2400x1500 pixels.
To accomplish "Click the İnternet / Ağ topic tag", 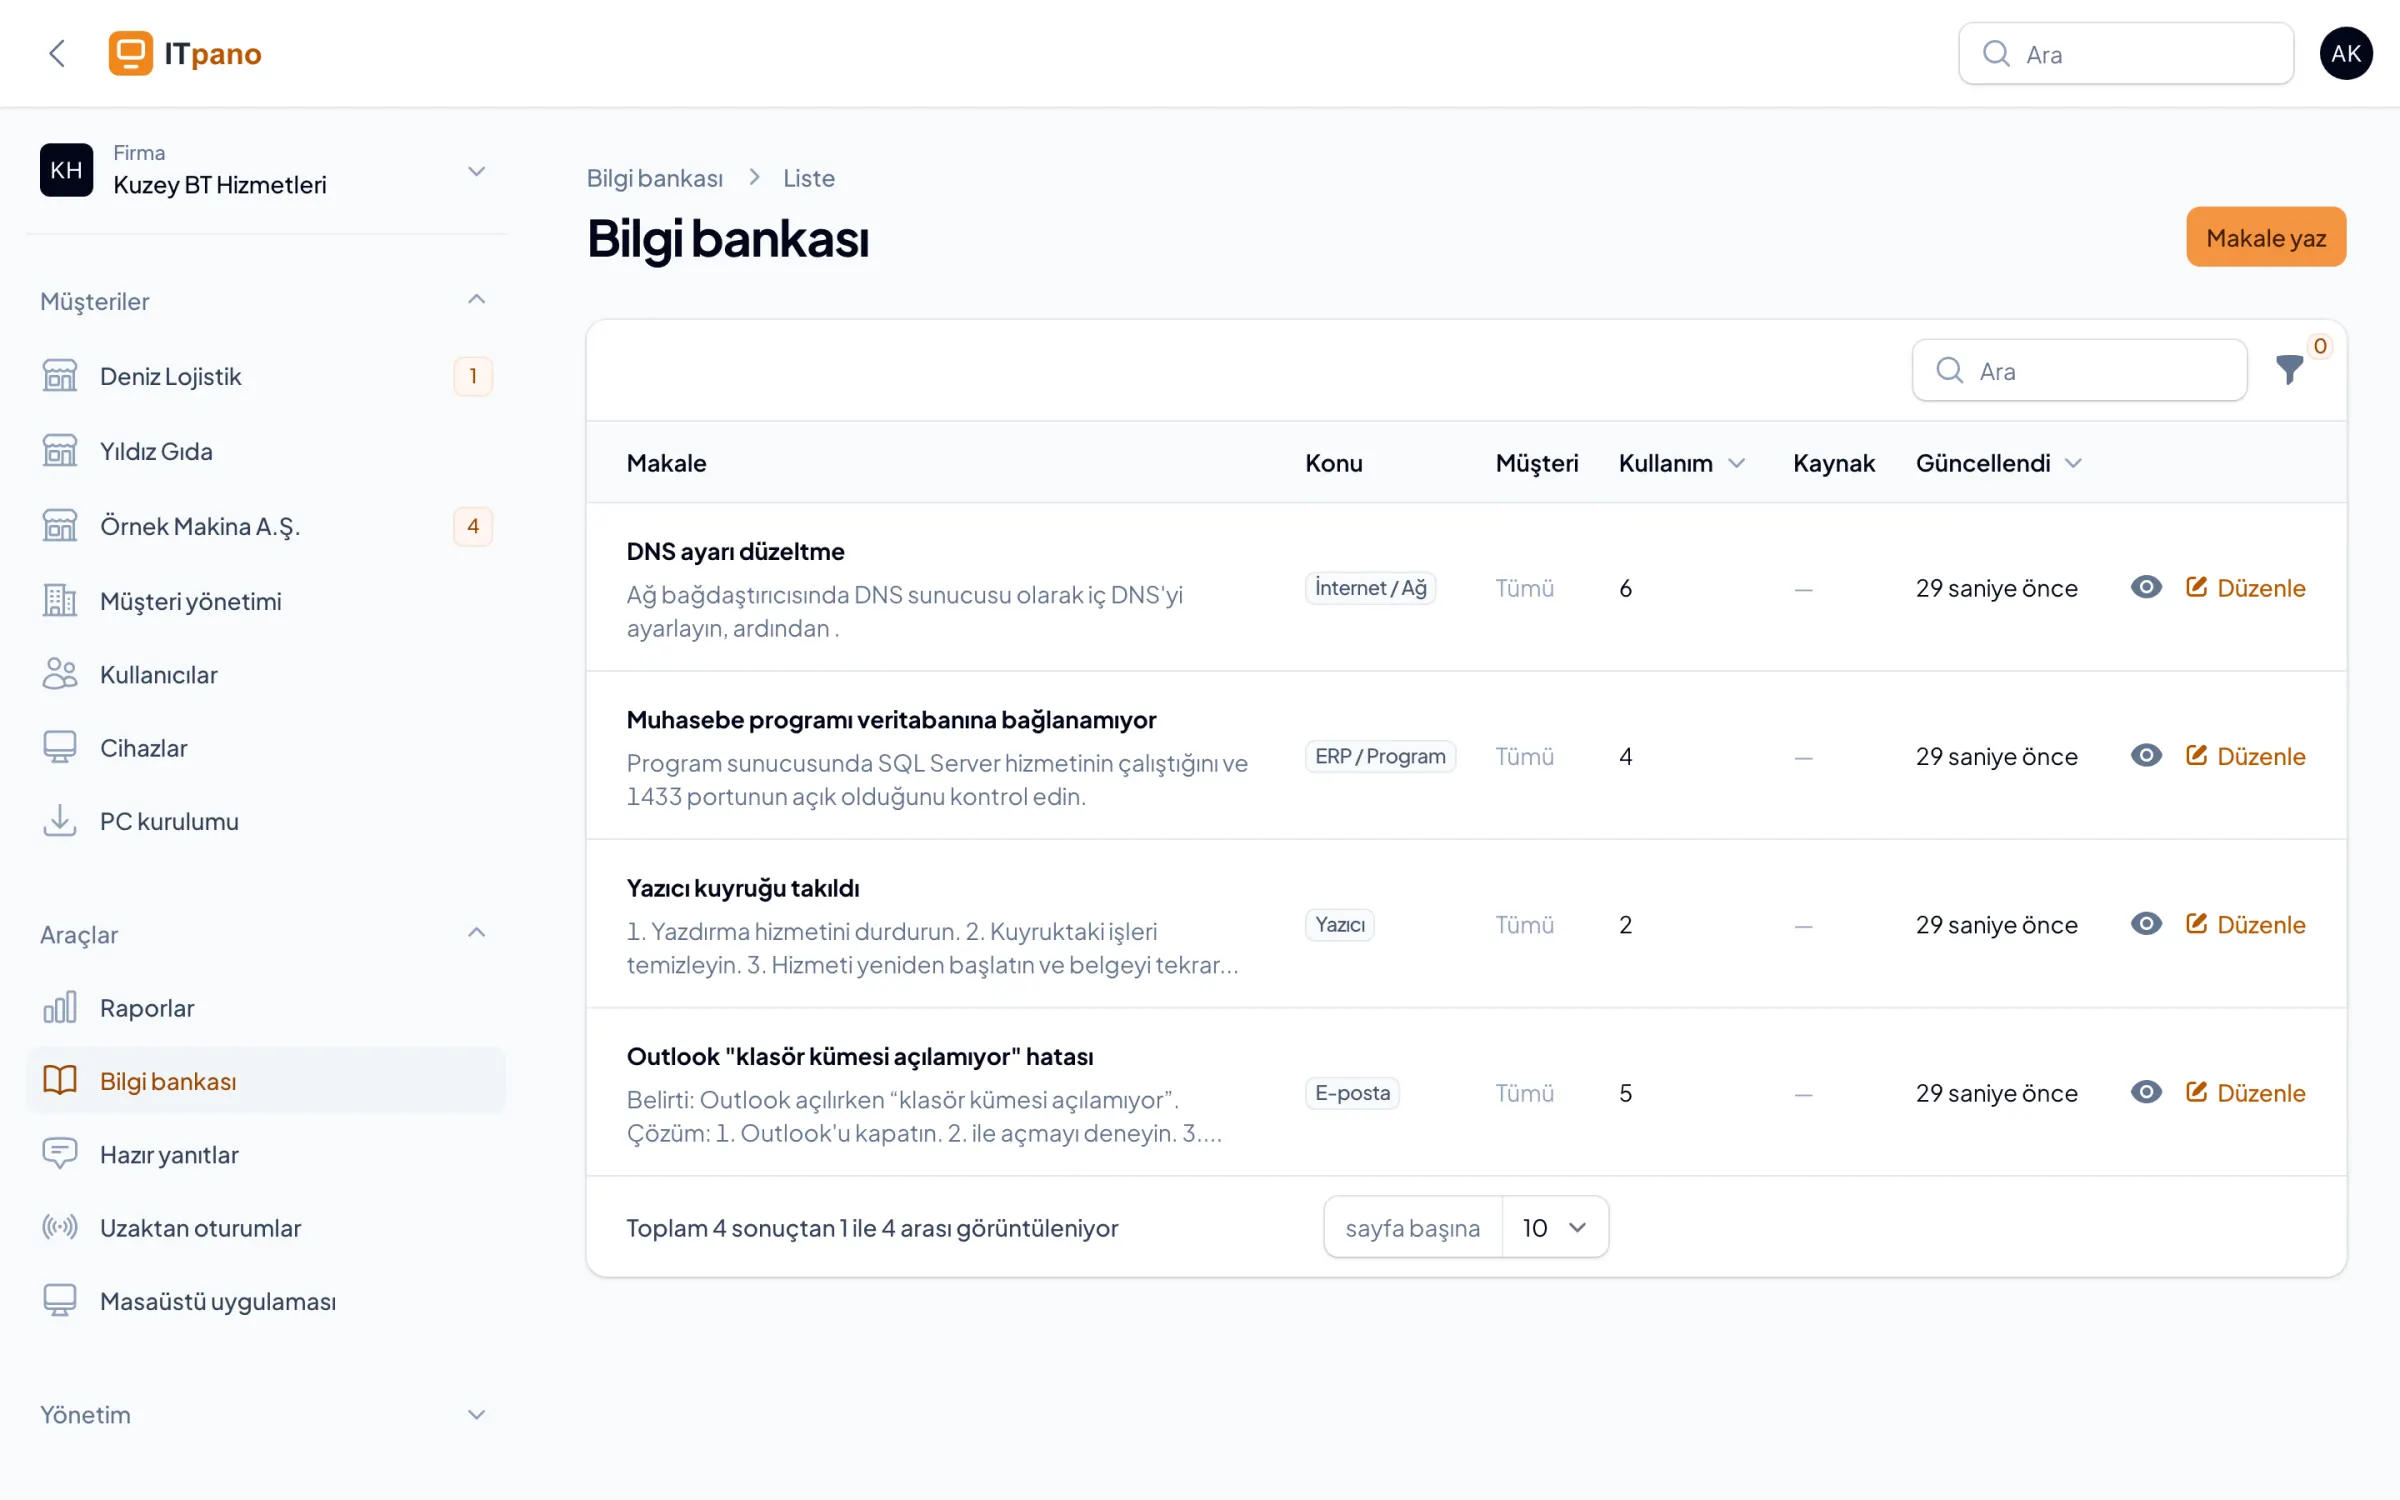I will tap(1370, 588).
